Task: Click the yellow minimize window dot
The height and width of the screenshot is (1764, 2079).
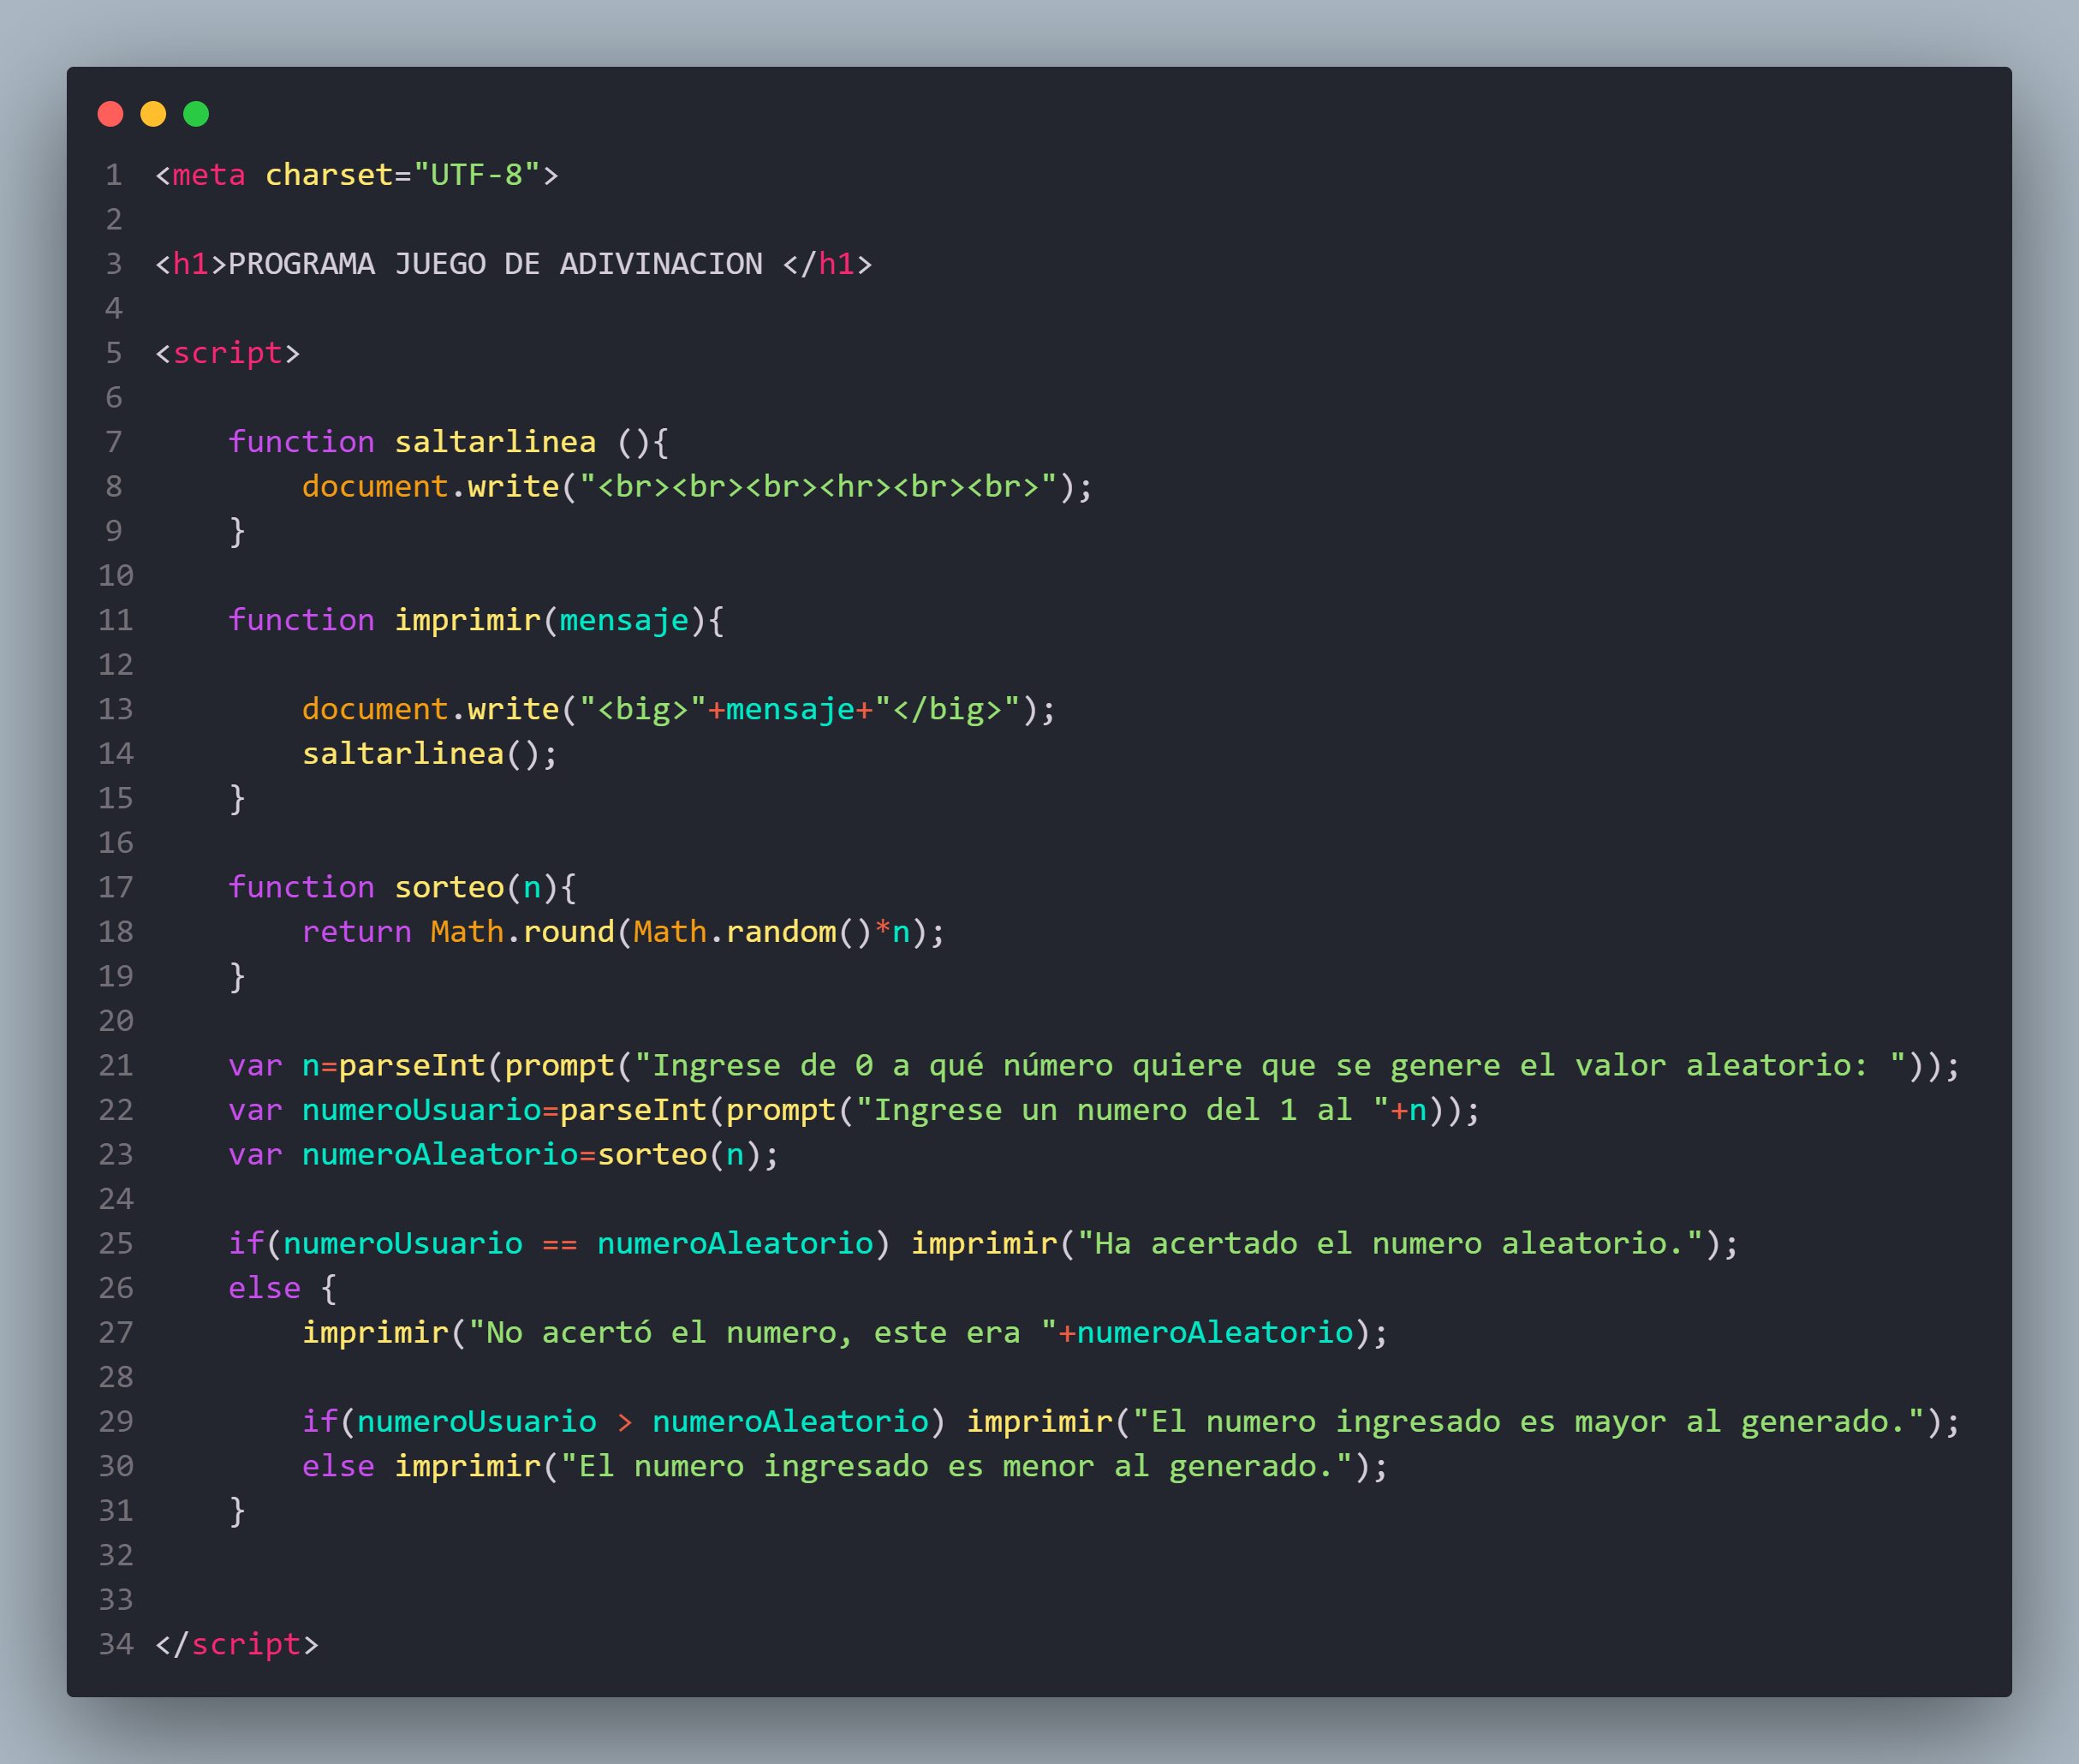Action: pos(153,114)
